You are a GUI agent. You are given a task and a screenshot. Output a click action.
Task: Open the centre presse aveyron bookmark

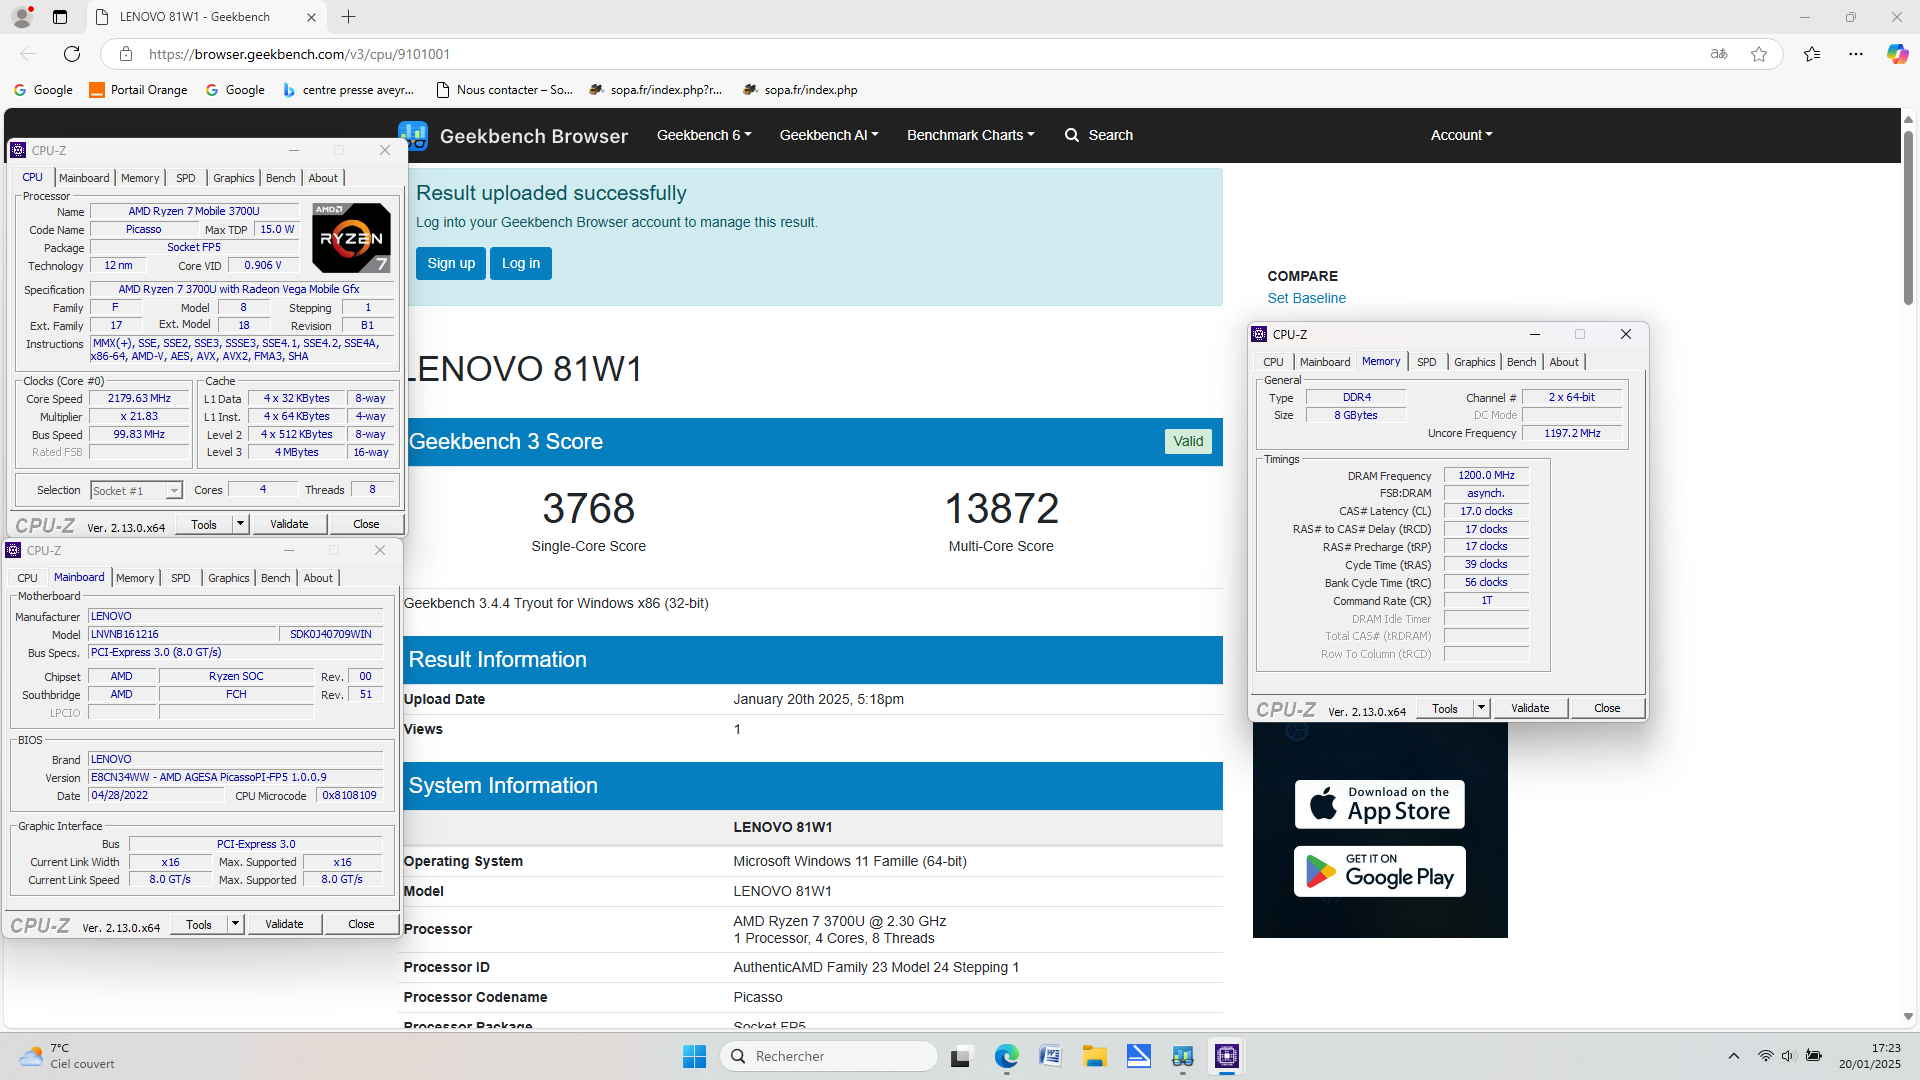click(348, 90)
